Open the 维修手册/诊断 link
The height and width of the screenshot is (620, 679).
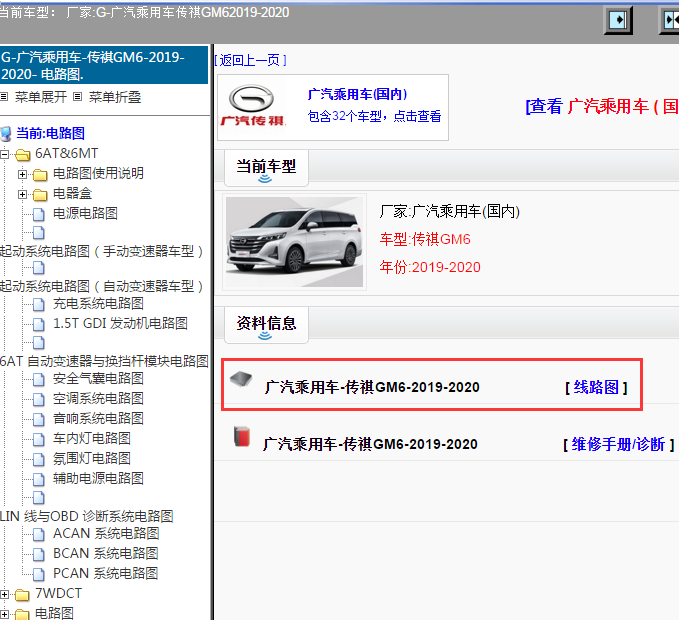pos(618,444)
